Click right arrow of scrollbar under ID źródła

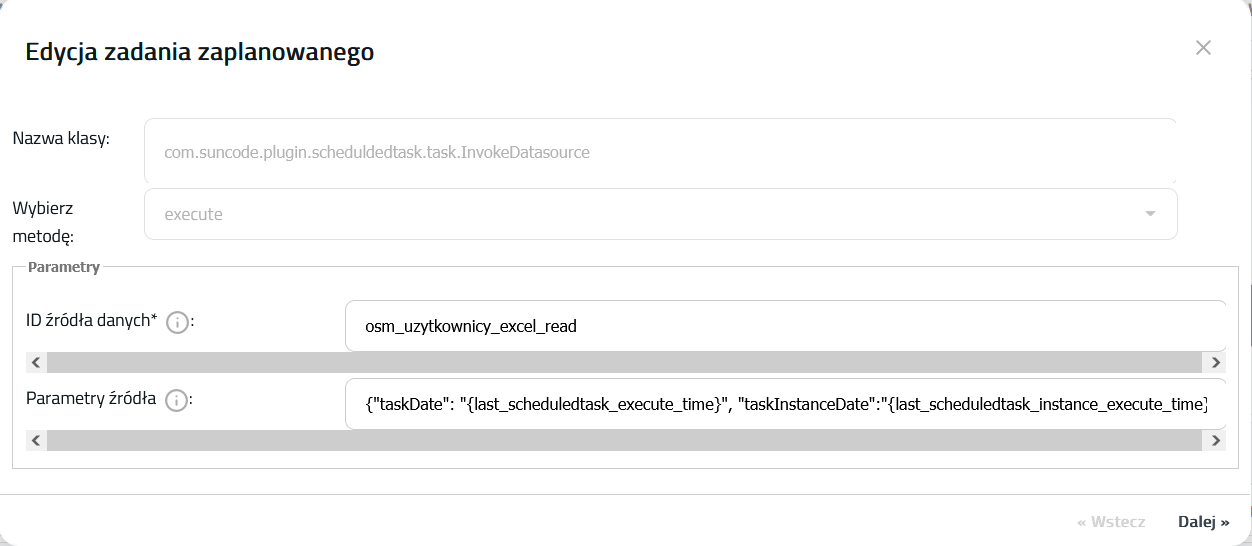tap(1216, 362)
